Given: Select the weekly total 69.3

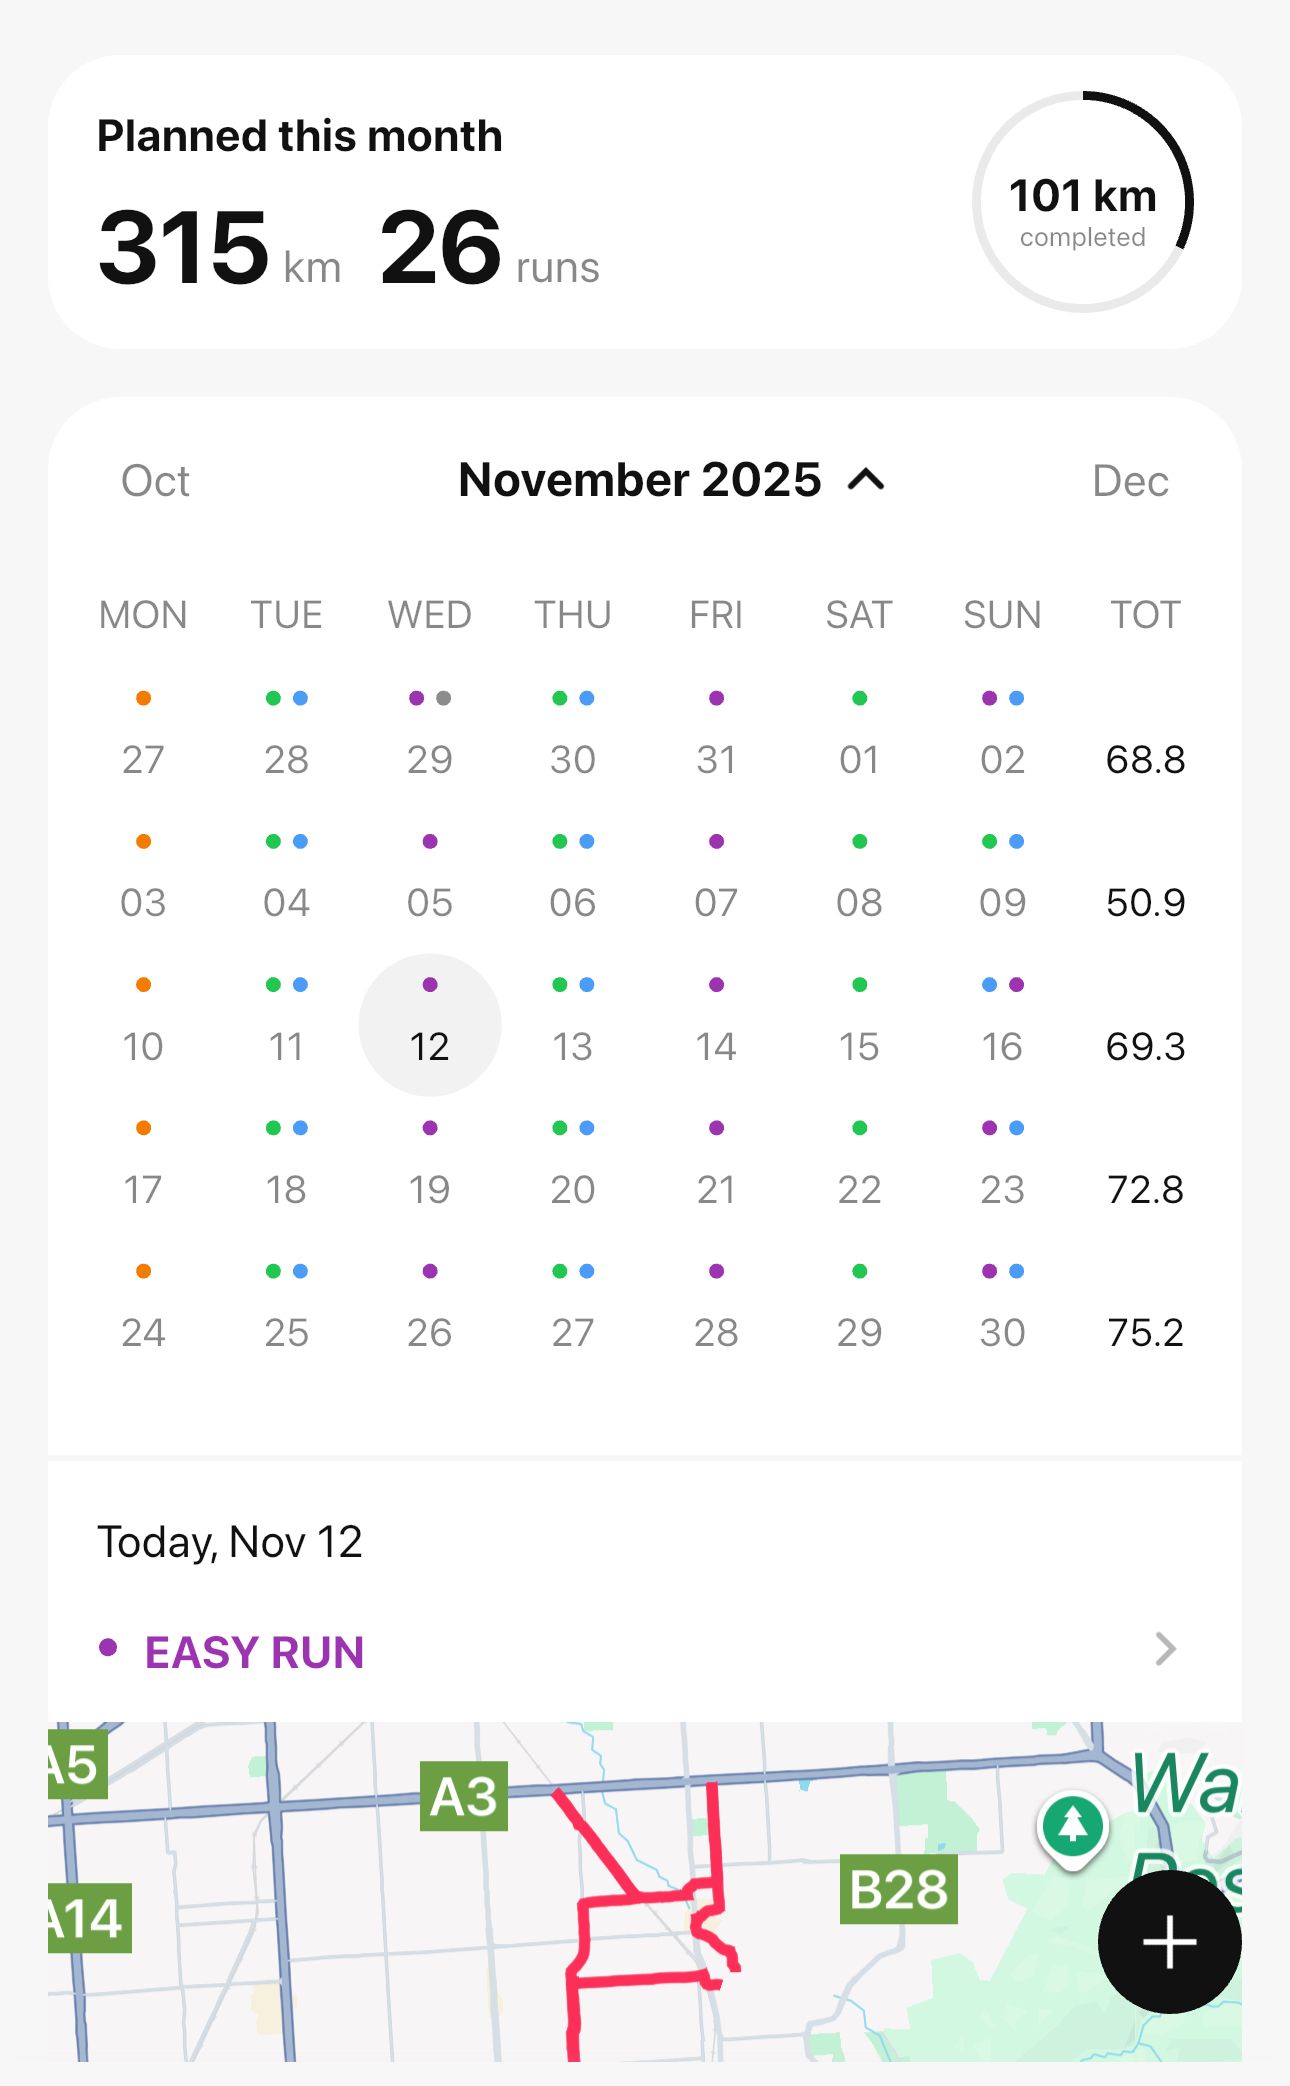Looking at the screenshot, I should click(x=1145, y=1046).
